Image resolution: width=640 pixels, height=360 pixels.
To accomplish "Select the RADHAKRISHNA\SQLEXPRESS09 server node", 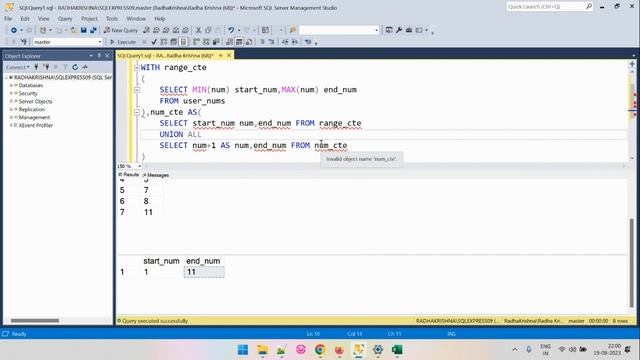I will [x=62, y=77].
